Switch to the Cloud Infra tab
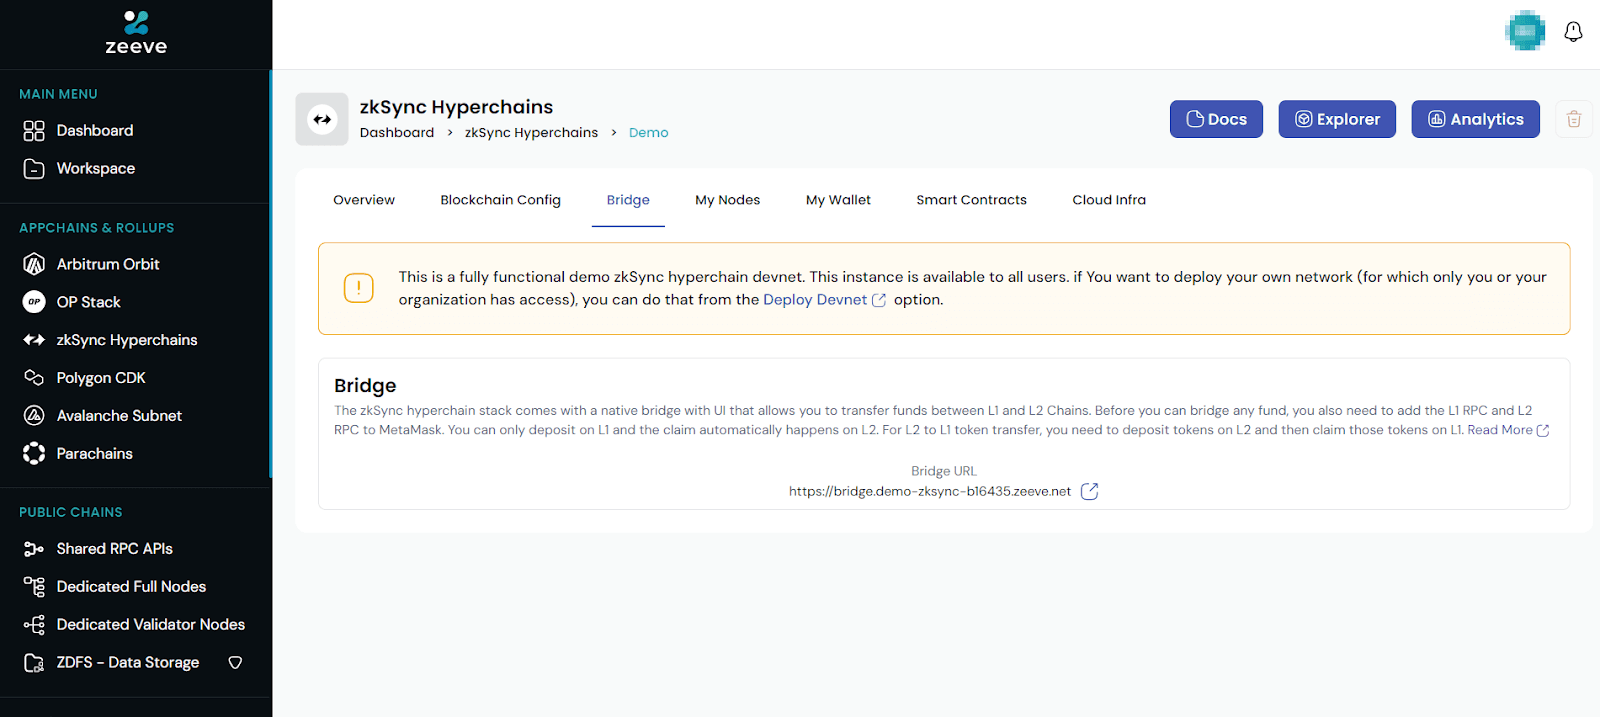 (1109, 200)
